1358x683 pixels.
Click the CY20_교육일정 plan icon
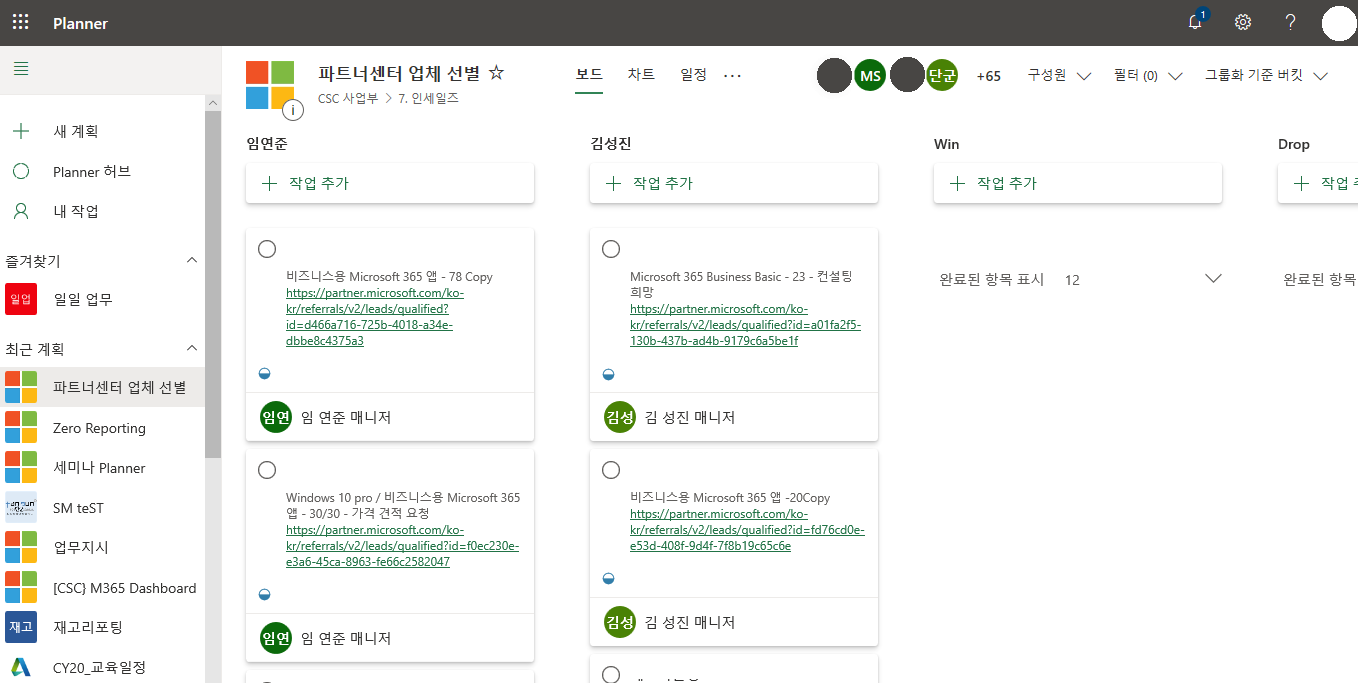[x=21, y=667]
